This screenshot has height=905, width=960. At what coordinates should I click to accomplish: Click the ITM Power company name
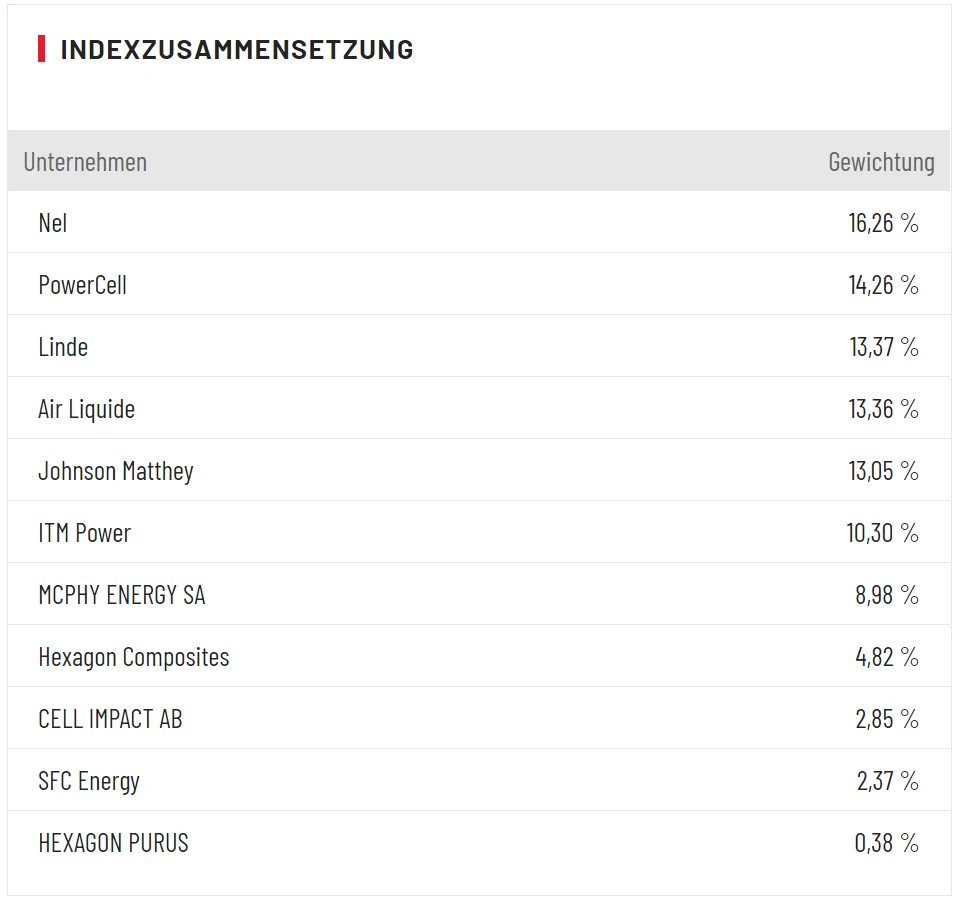coord(84,533)
